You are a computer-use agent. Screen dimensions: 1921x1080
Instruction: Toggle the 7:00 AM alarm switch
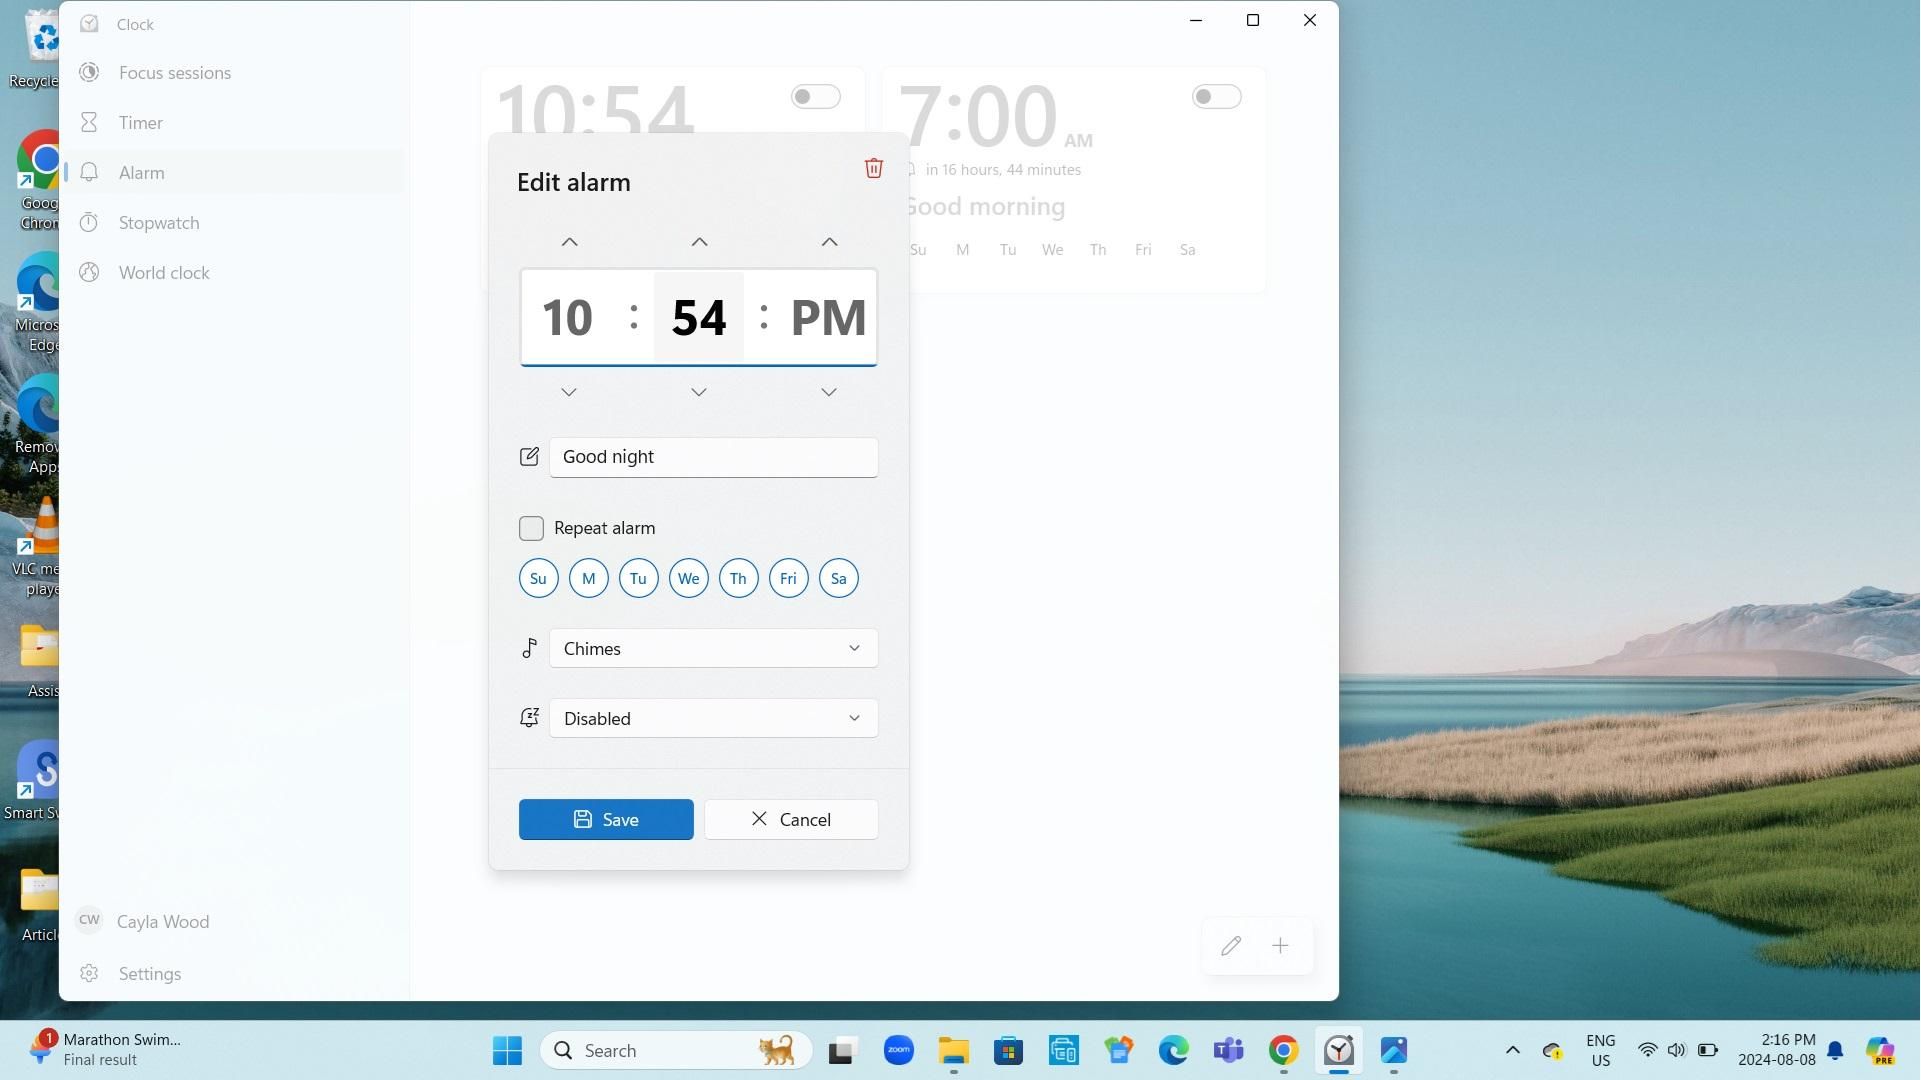click(x=1216, y=97)
